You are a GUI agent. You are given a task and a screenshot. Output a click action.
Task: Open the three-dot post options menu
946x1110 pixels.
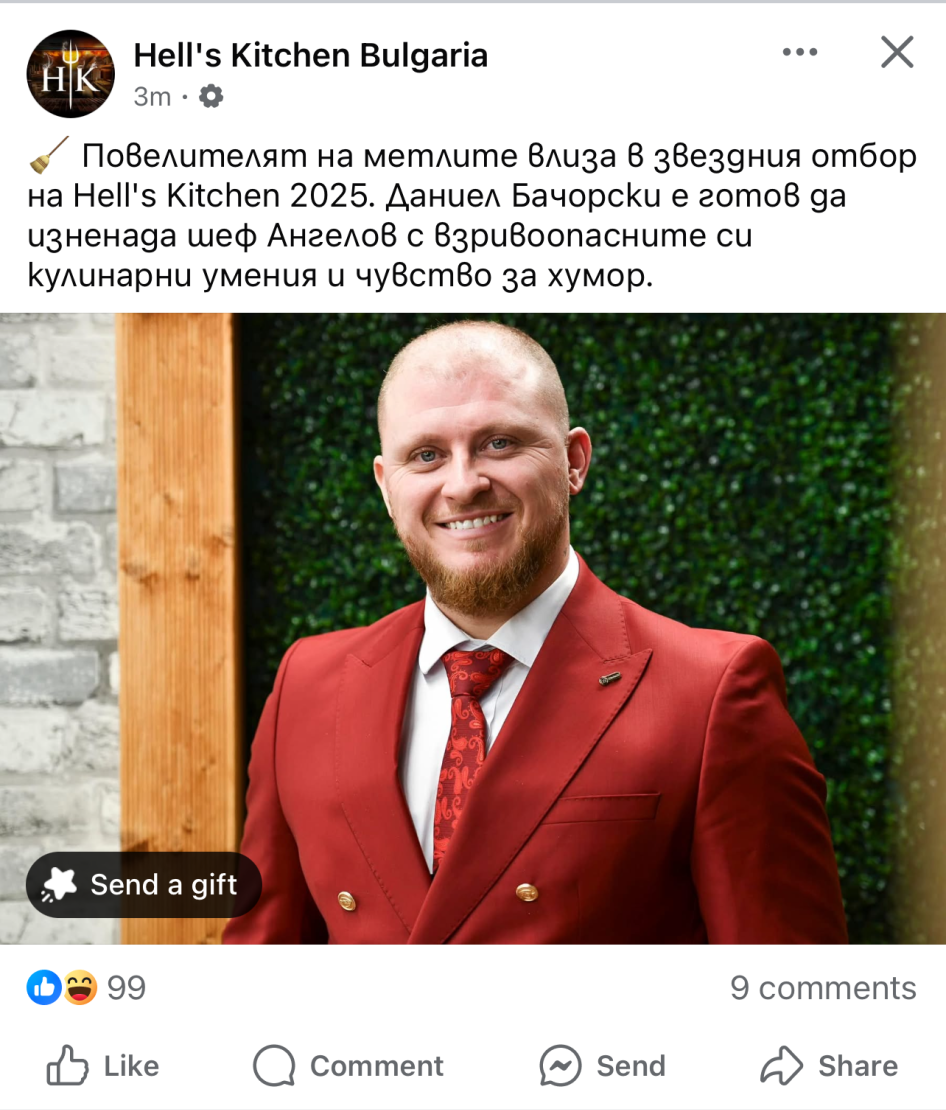point(800,52)
